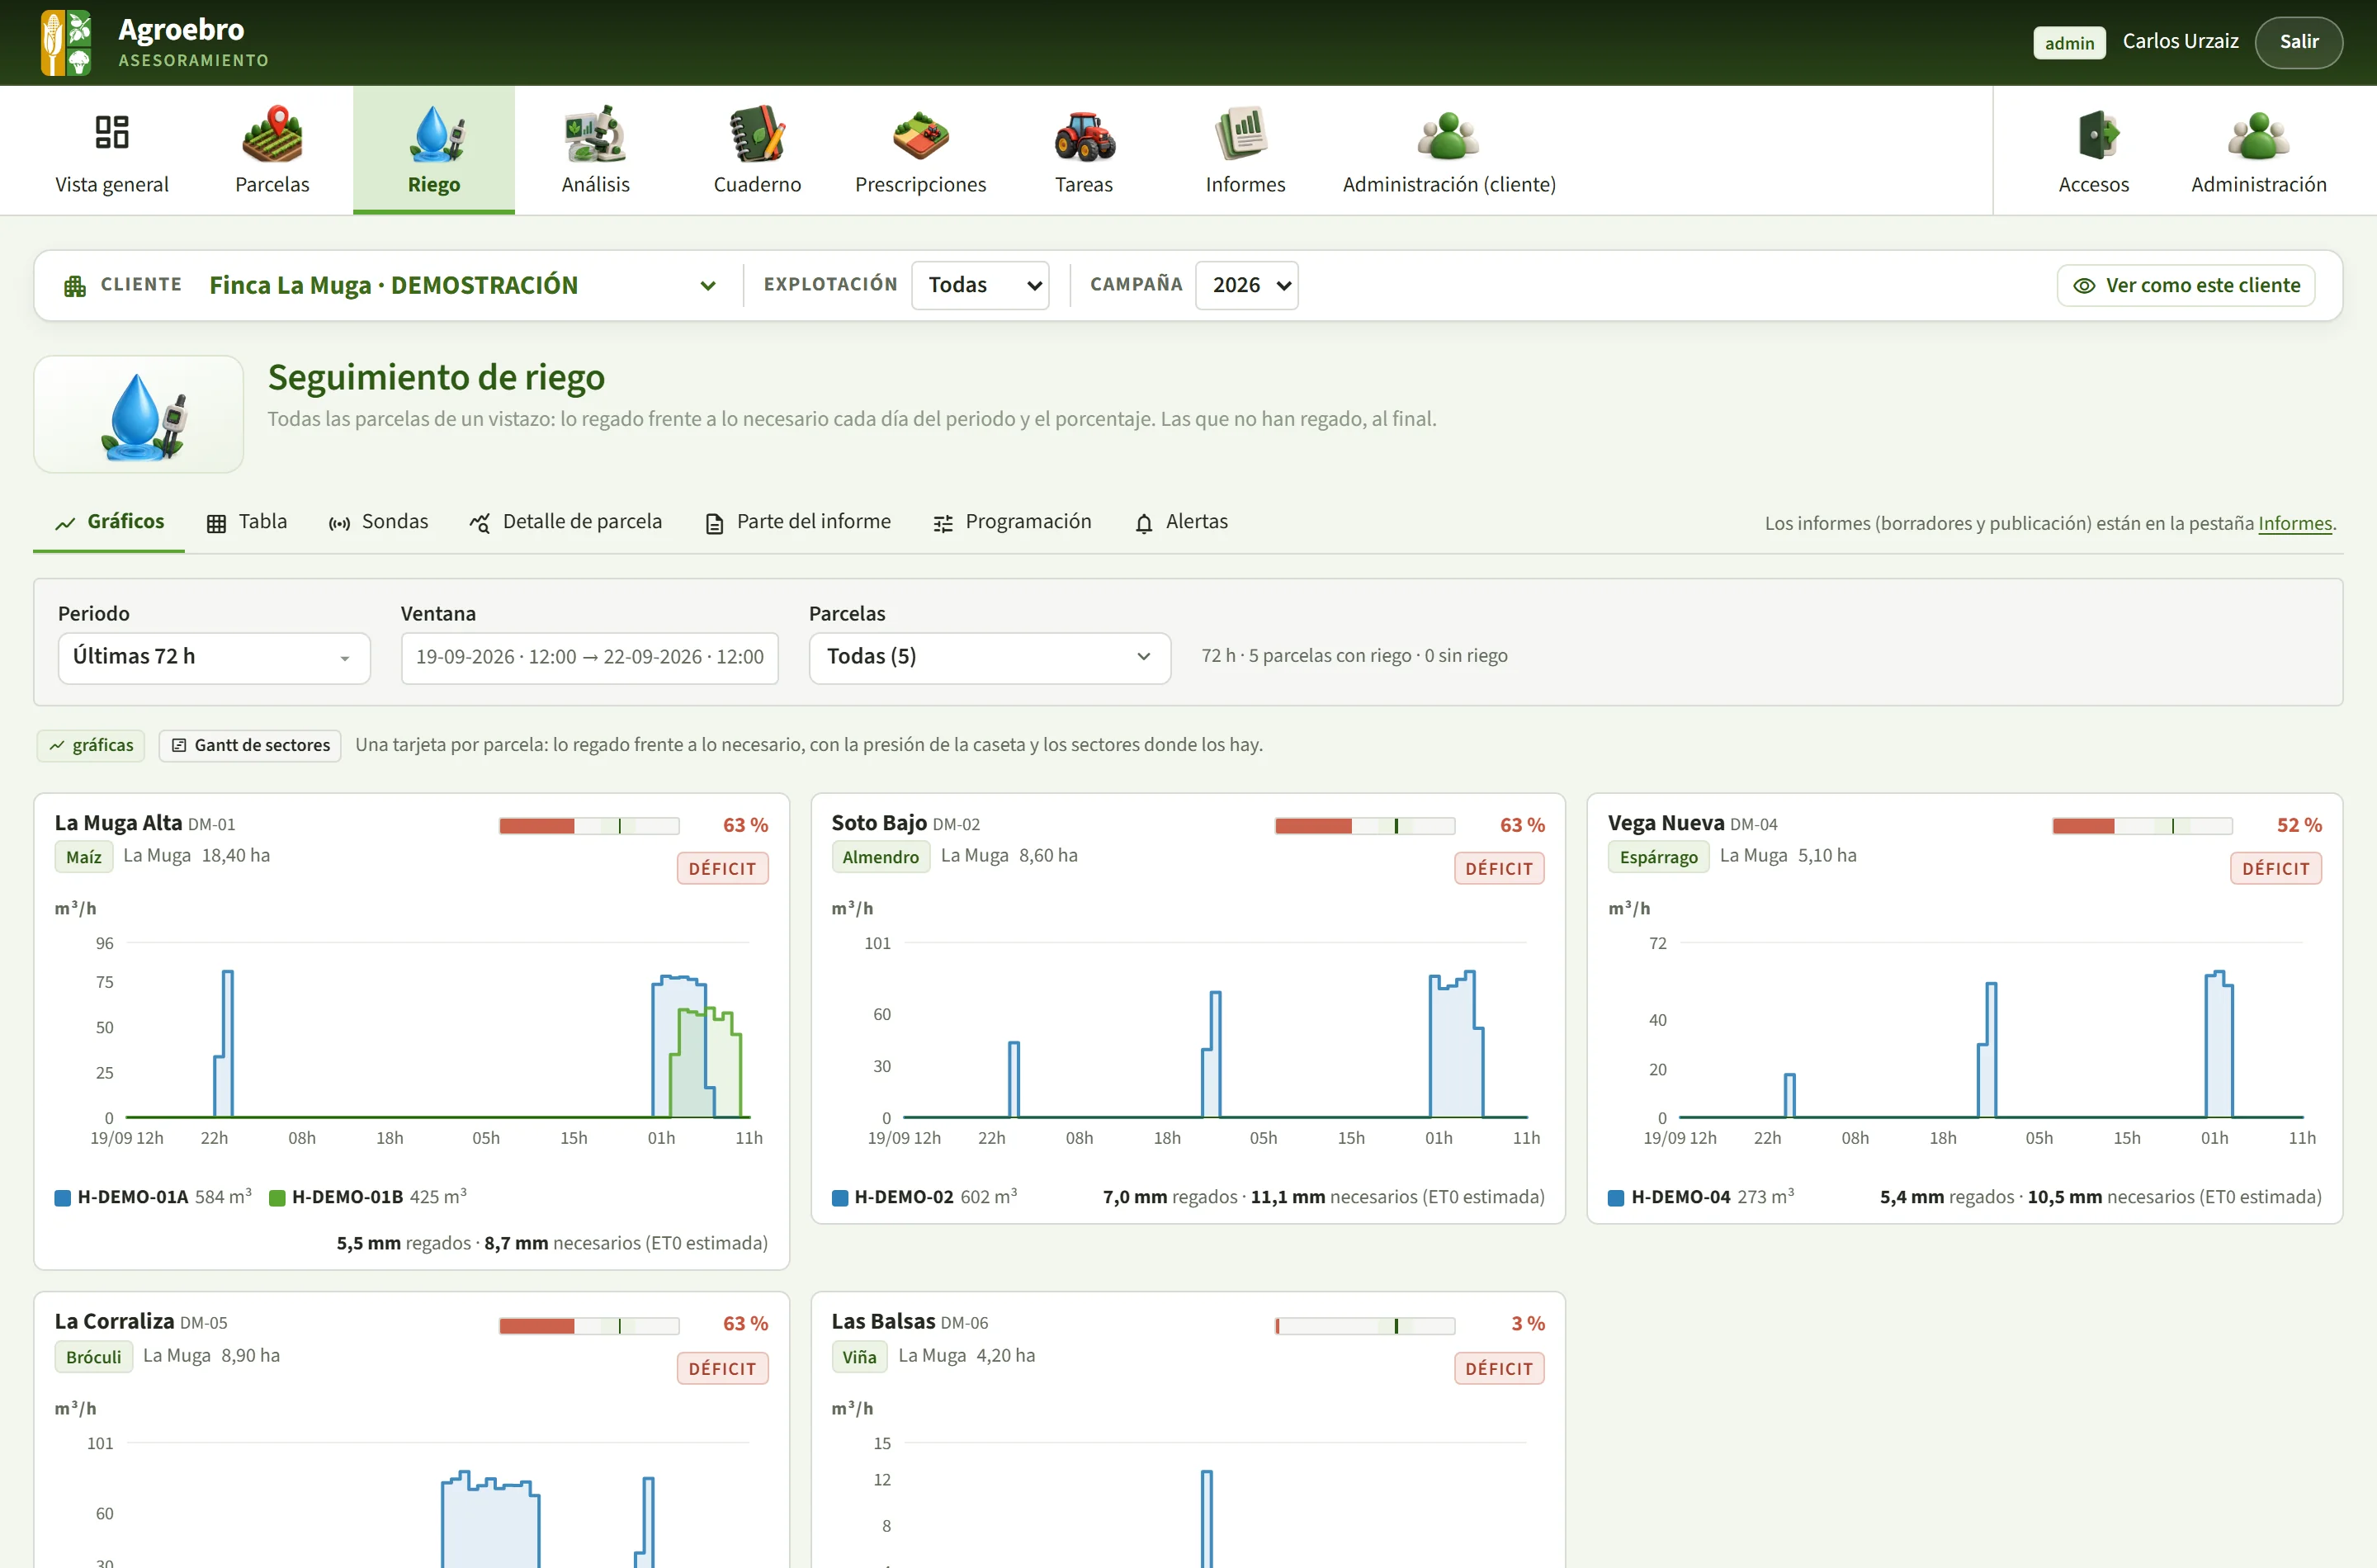Click the Bróculi crop tag

click(x=94, y=1357)
